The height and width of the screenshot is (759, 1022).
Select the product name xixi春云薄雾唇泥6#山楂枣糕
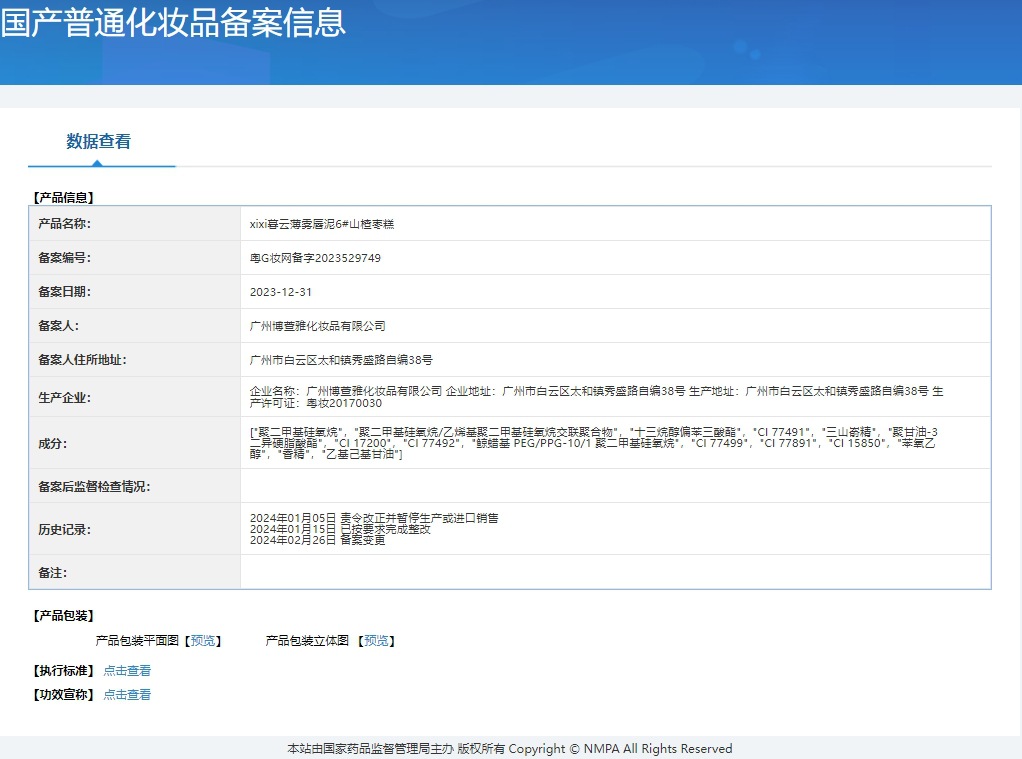coord(322,224)
